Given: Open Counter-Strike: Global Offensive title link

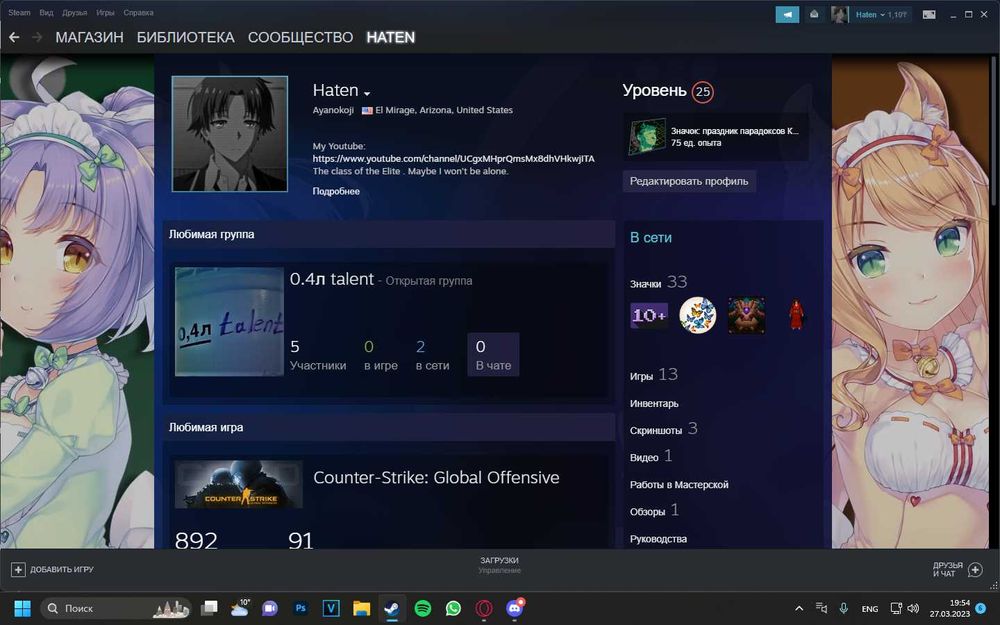Looking at the screenshot, I should 436,478.
